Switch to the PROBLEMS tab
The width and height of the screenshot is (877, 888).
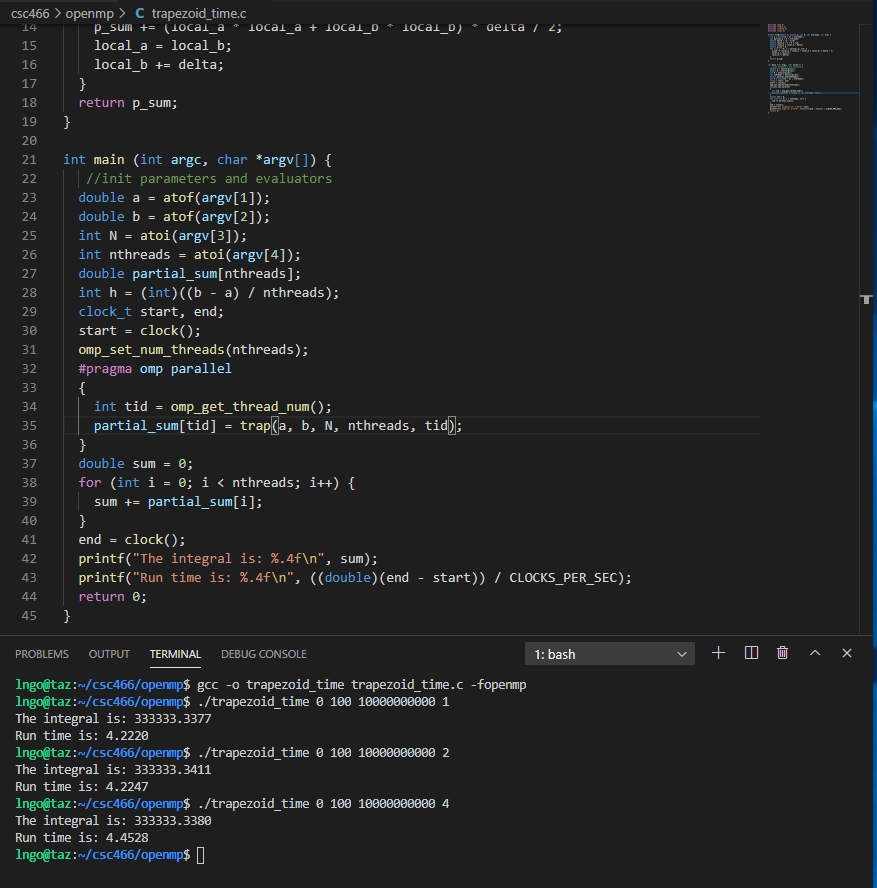click(42, 654)
